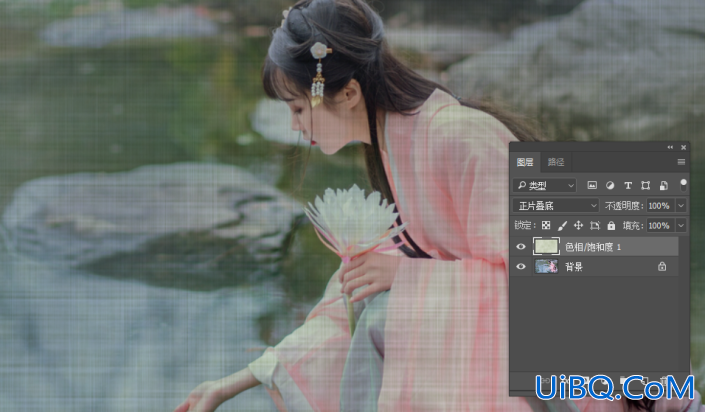Hide the 色相/饱和度 1 layer
This screenshot has height=412, width=705.
[521, 246]
